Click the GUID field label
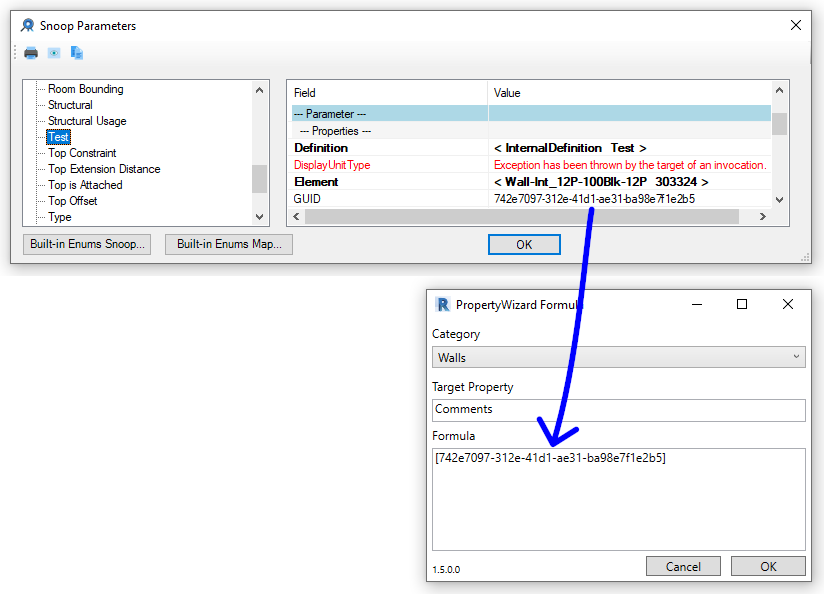The image size is (824, 594). pyautogui.click(x=307, y=199)
